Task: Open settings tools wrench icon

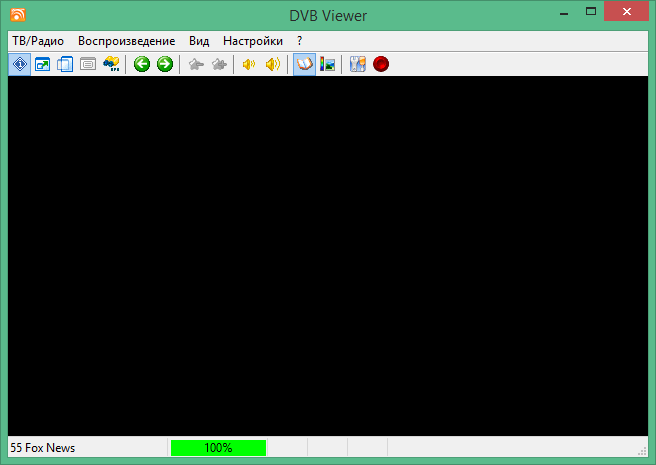Action: 358,64
